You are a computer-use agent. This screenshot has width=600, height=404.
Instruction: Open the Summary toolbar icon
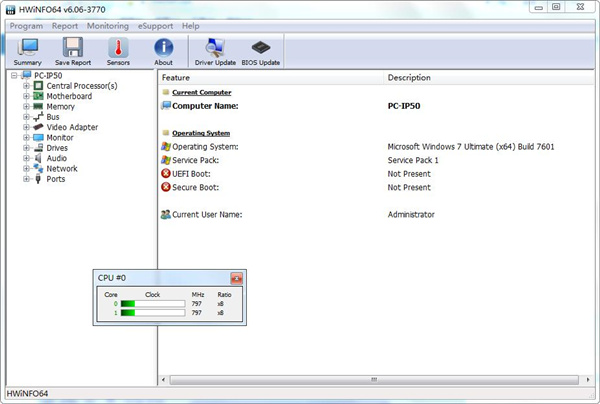tap(27, 47)
